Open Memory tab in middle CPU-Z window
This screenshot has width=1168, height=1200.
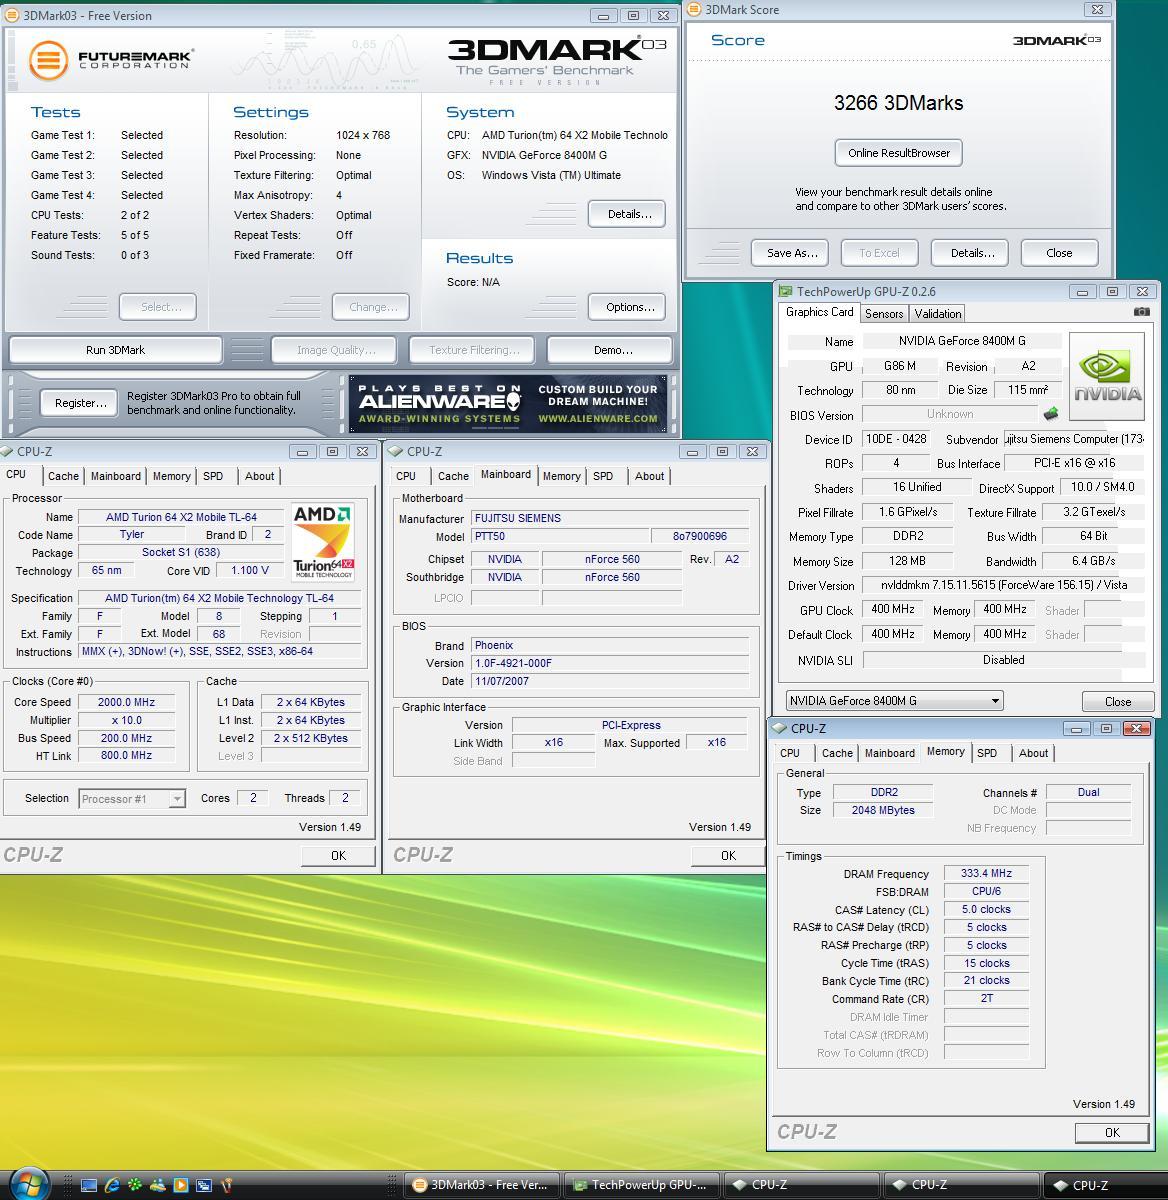(x=561, y=476)
